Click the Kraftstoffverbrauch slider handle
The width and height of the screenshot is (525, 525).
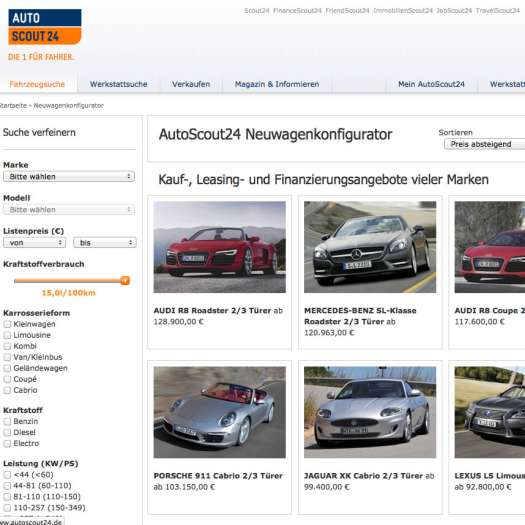(x=125, y=281)
